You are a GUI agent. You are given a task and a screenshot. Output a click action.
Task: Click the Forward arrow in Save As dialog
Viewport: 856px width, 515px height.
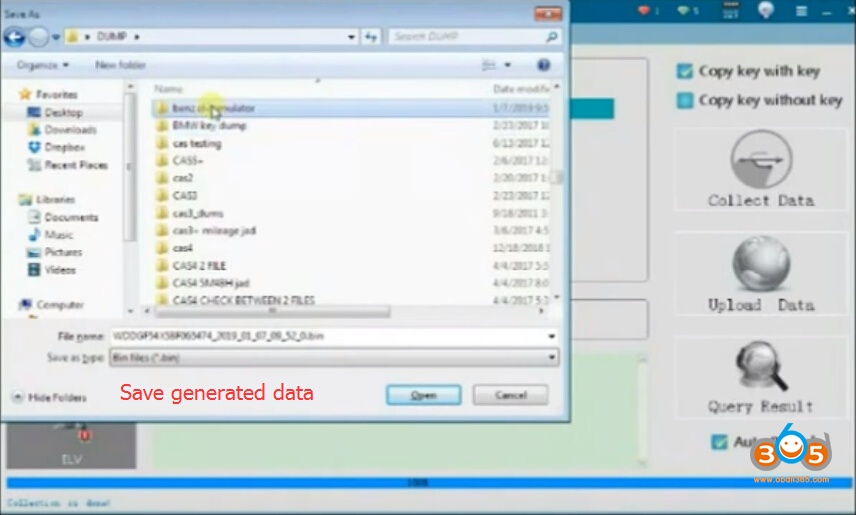click(38, 37)
